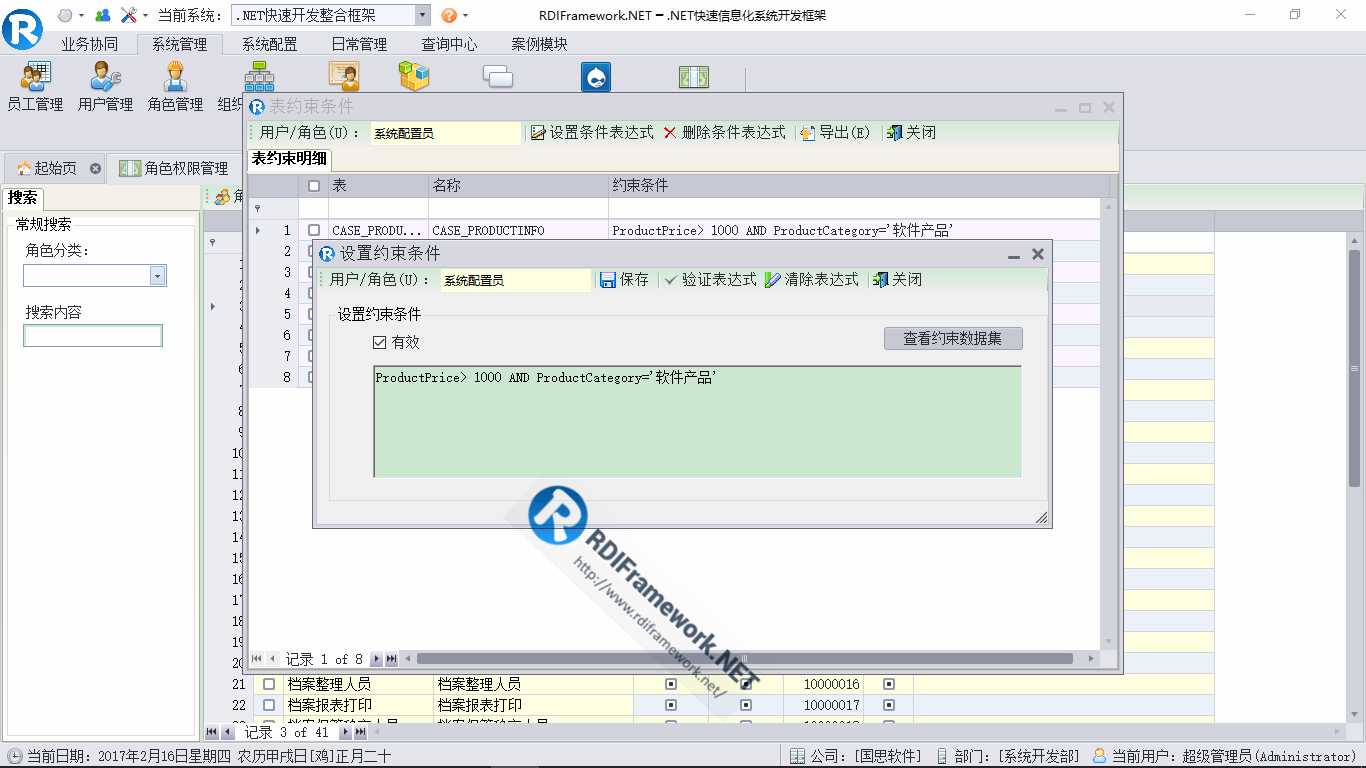Viewport: 1366px width, 768px height.
Task: Click the green panels ribbon icon
Action: click(694, 77)
